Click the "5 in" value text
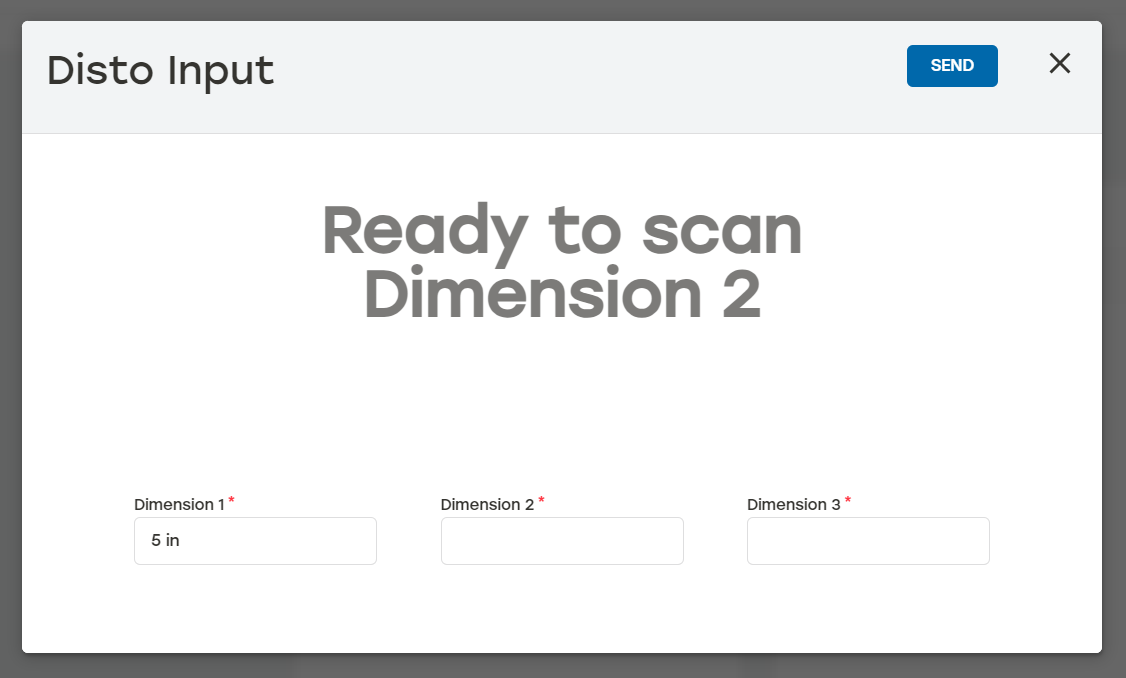This screenshot has height=678, width=1126. [165, 541]
